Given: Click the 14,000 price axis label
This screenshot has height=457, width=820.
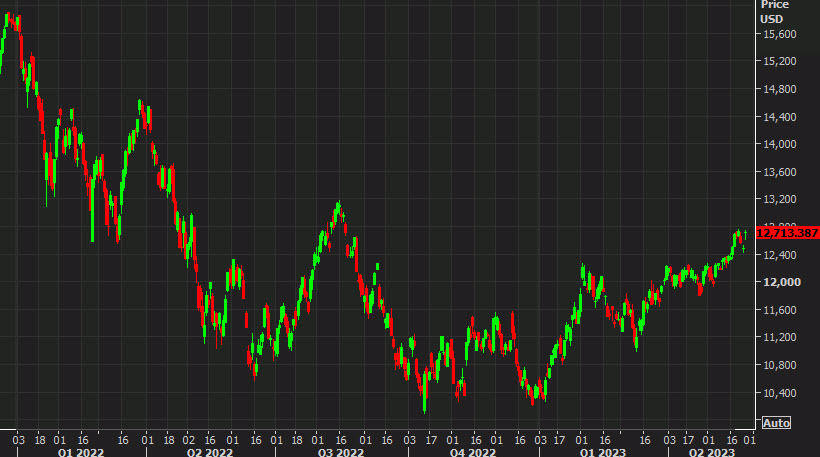Looking at the screenshot, I should point(780,144).
